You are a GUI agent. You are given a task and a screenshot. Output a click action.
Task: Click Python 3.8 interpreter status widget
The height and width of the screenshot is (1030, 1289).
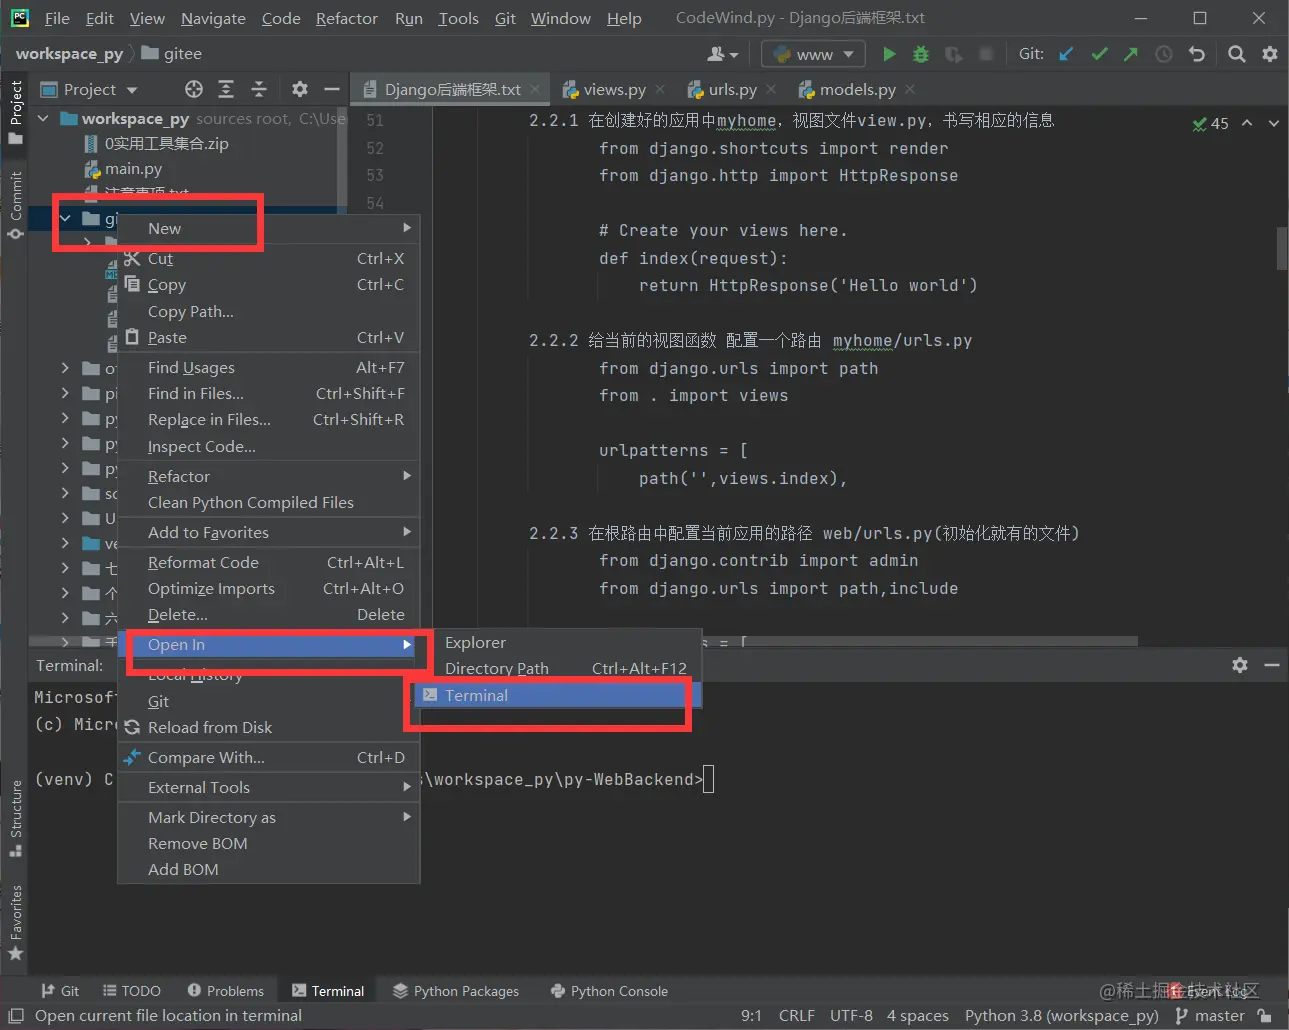coord(1061,1016)
